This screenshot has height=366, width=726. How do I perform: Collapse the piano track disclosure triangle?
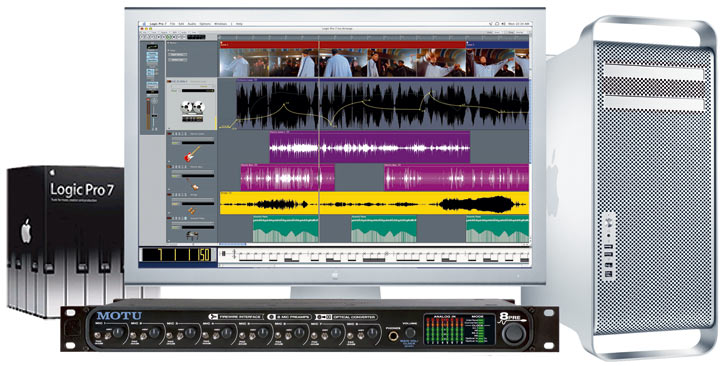pyautogui.click(x=169, y=241)
